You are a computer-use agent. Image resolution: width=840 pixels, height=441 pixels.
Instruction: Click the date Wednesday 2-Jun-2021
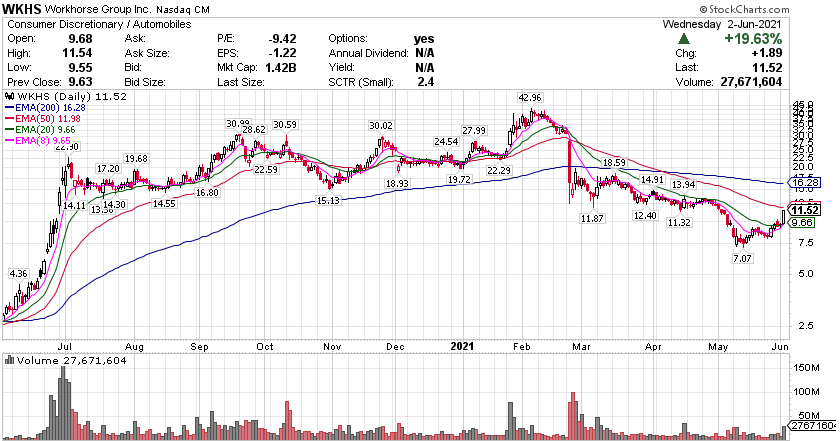pyautogui.click(x=722, y=24)
